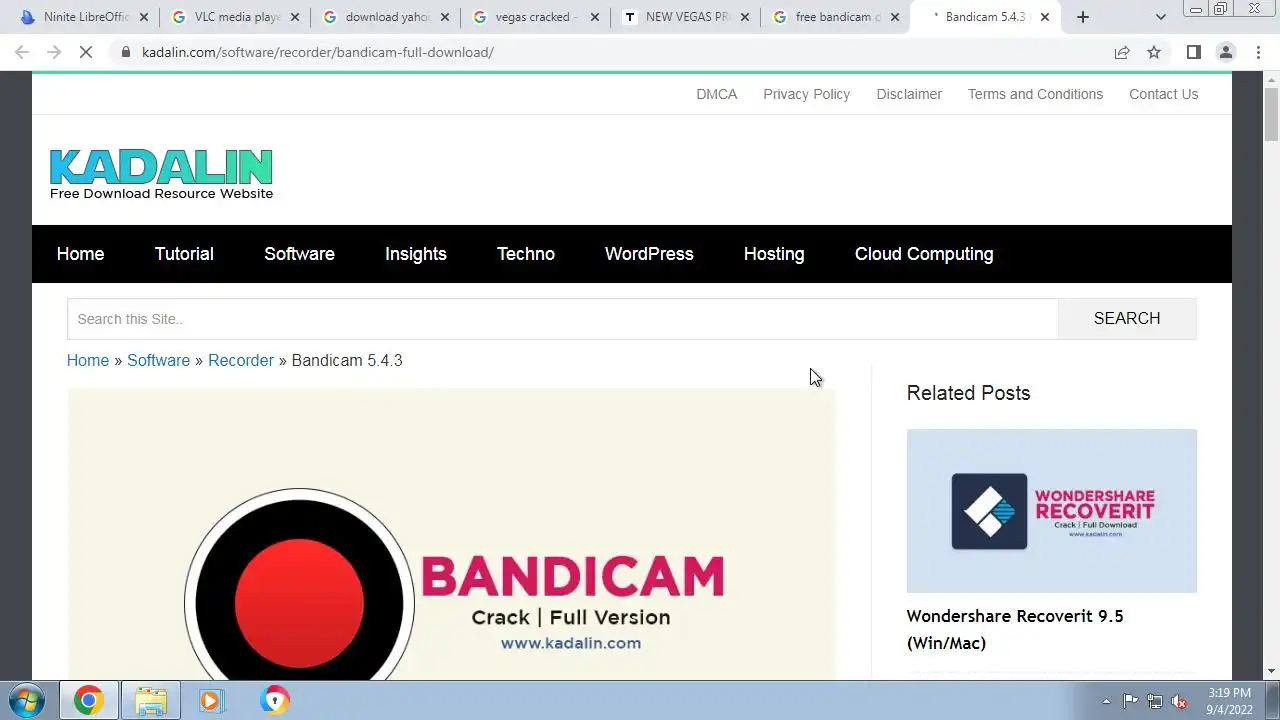The width and height of the screenshot is (1280, 720).
Task: Open the Disclaimer link
Action: pos(909,94)
